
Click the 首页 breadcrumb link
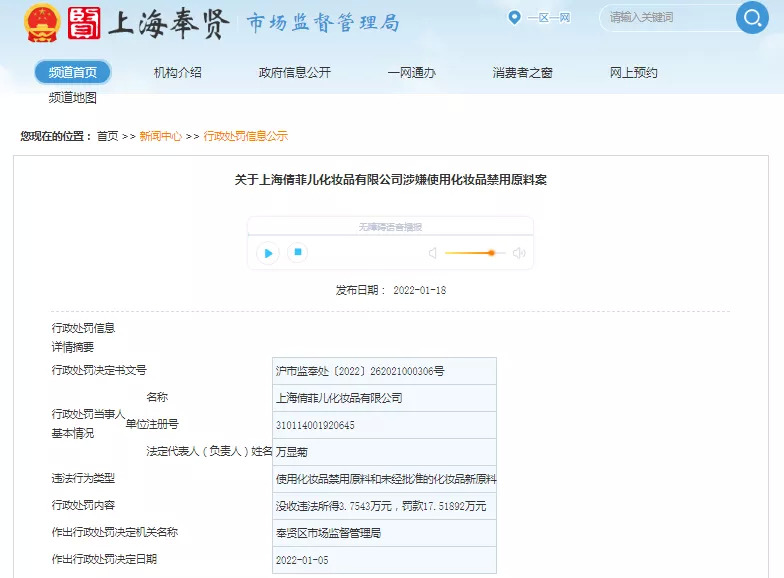107,136
